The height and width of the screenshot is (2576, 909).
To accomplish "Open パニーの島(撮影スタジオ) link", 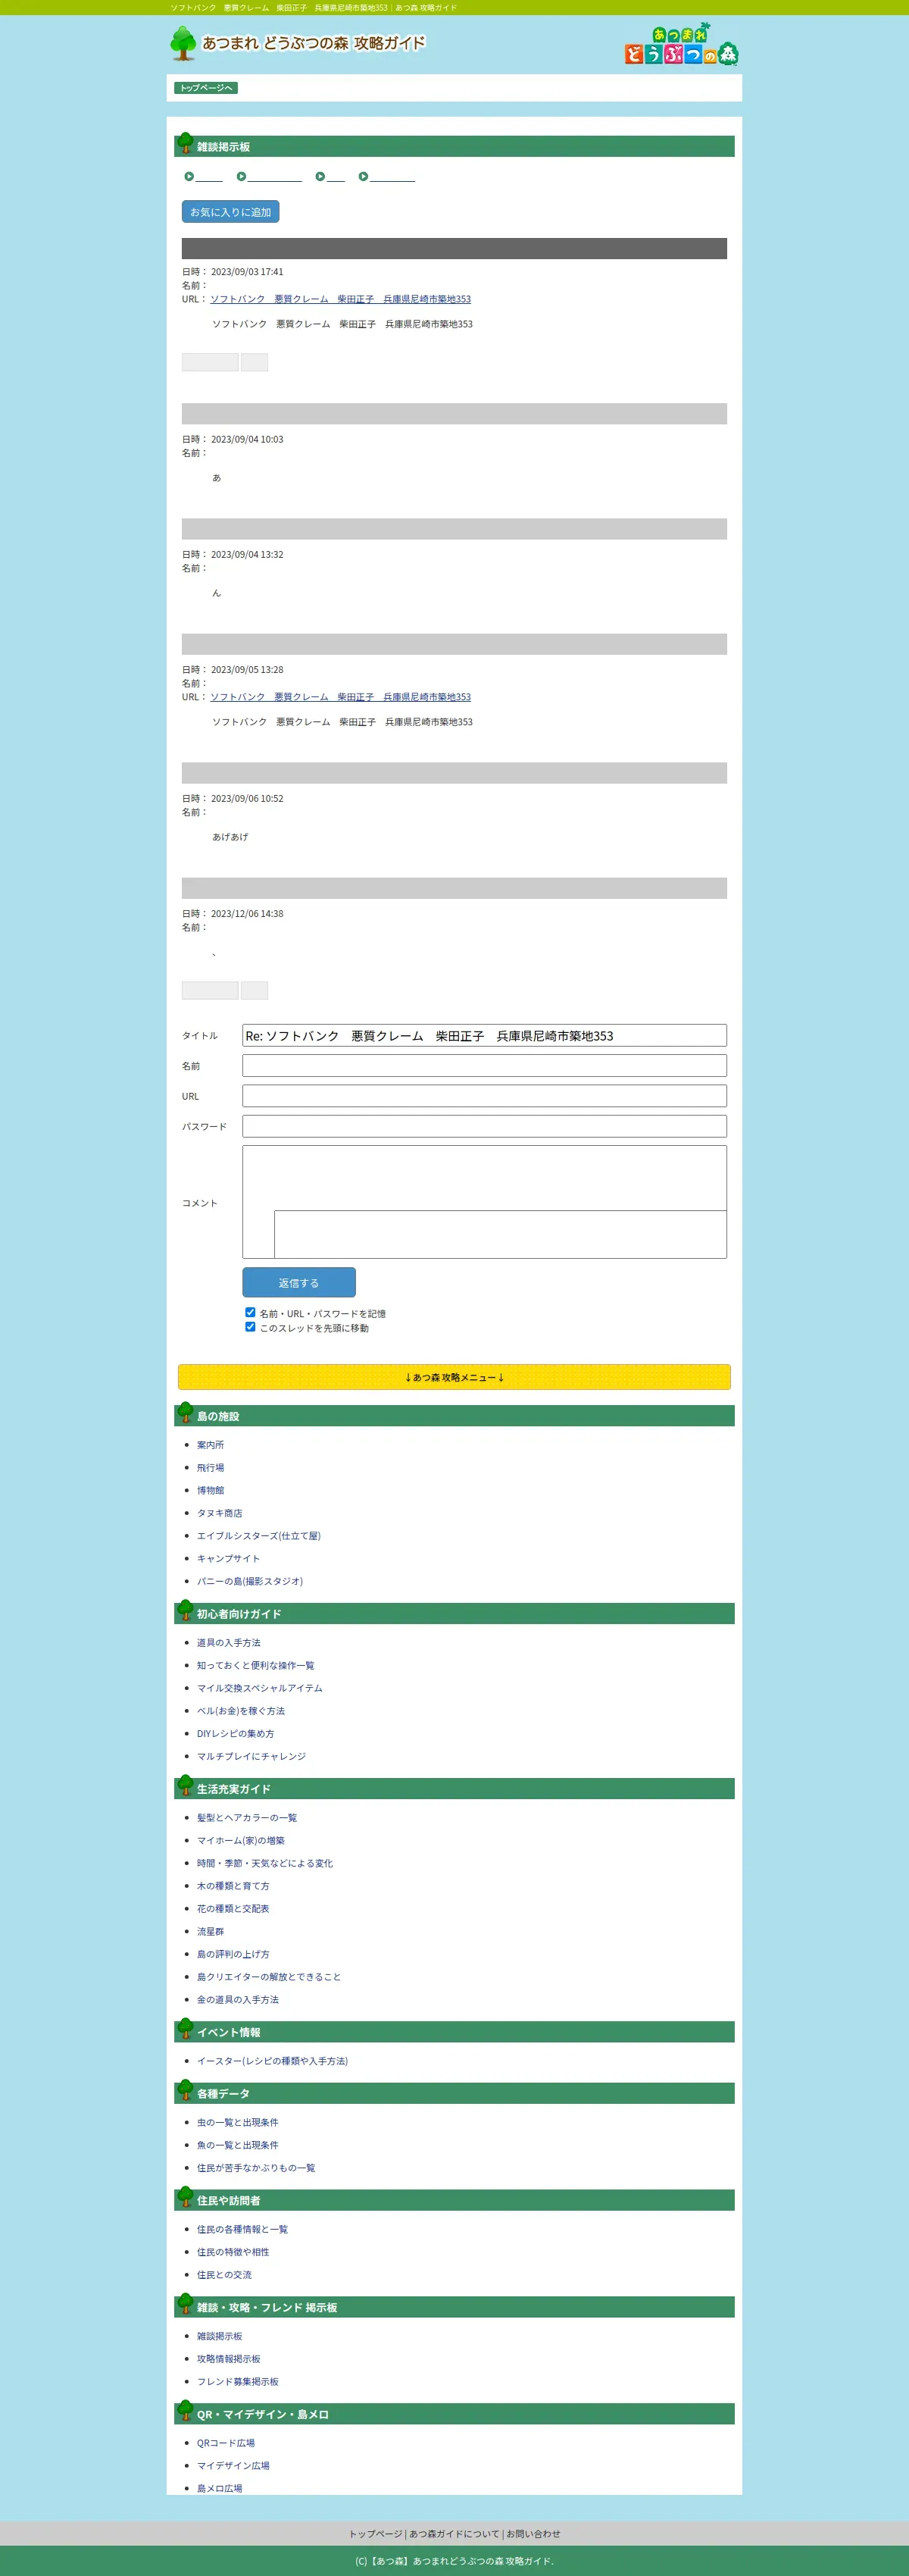I will (x=250, y=1581).
